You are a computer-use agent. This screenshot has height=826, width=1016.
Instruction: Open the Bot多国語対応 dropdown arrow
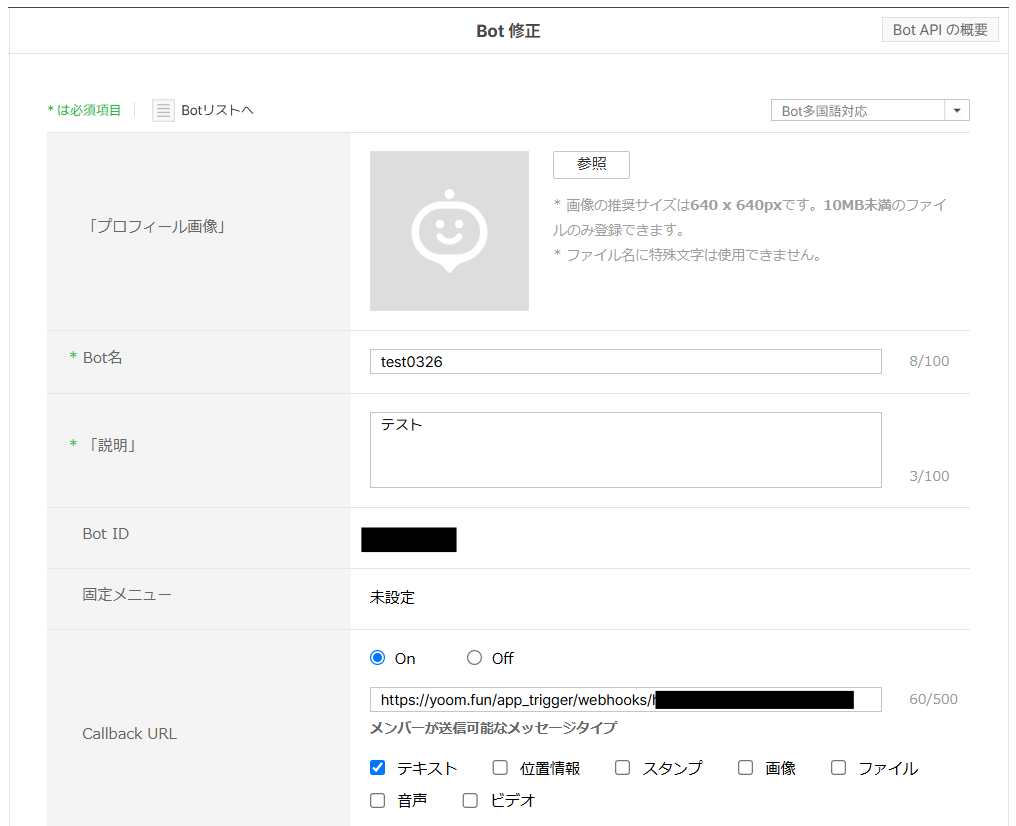coord(957,110)
